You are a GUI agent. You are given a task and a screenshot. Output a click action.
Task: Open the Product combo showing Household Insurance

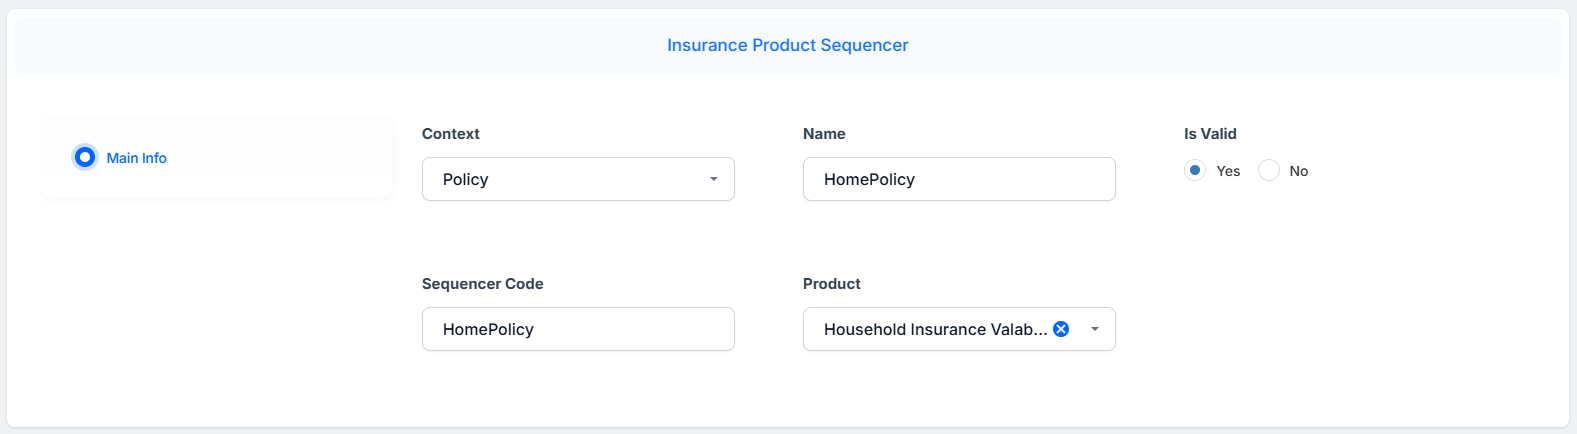pyautogui.click(x=959, y=329)
